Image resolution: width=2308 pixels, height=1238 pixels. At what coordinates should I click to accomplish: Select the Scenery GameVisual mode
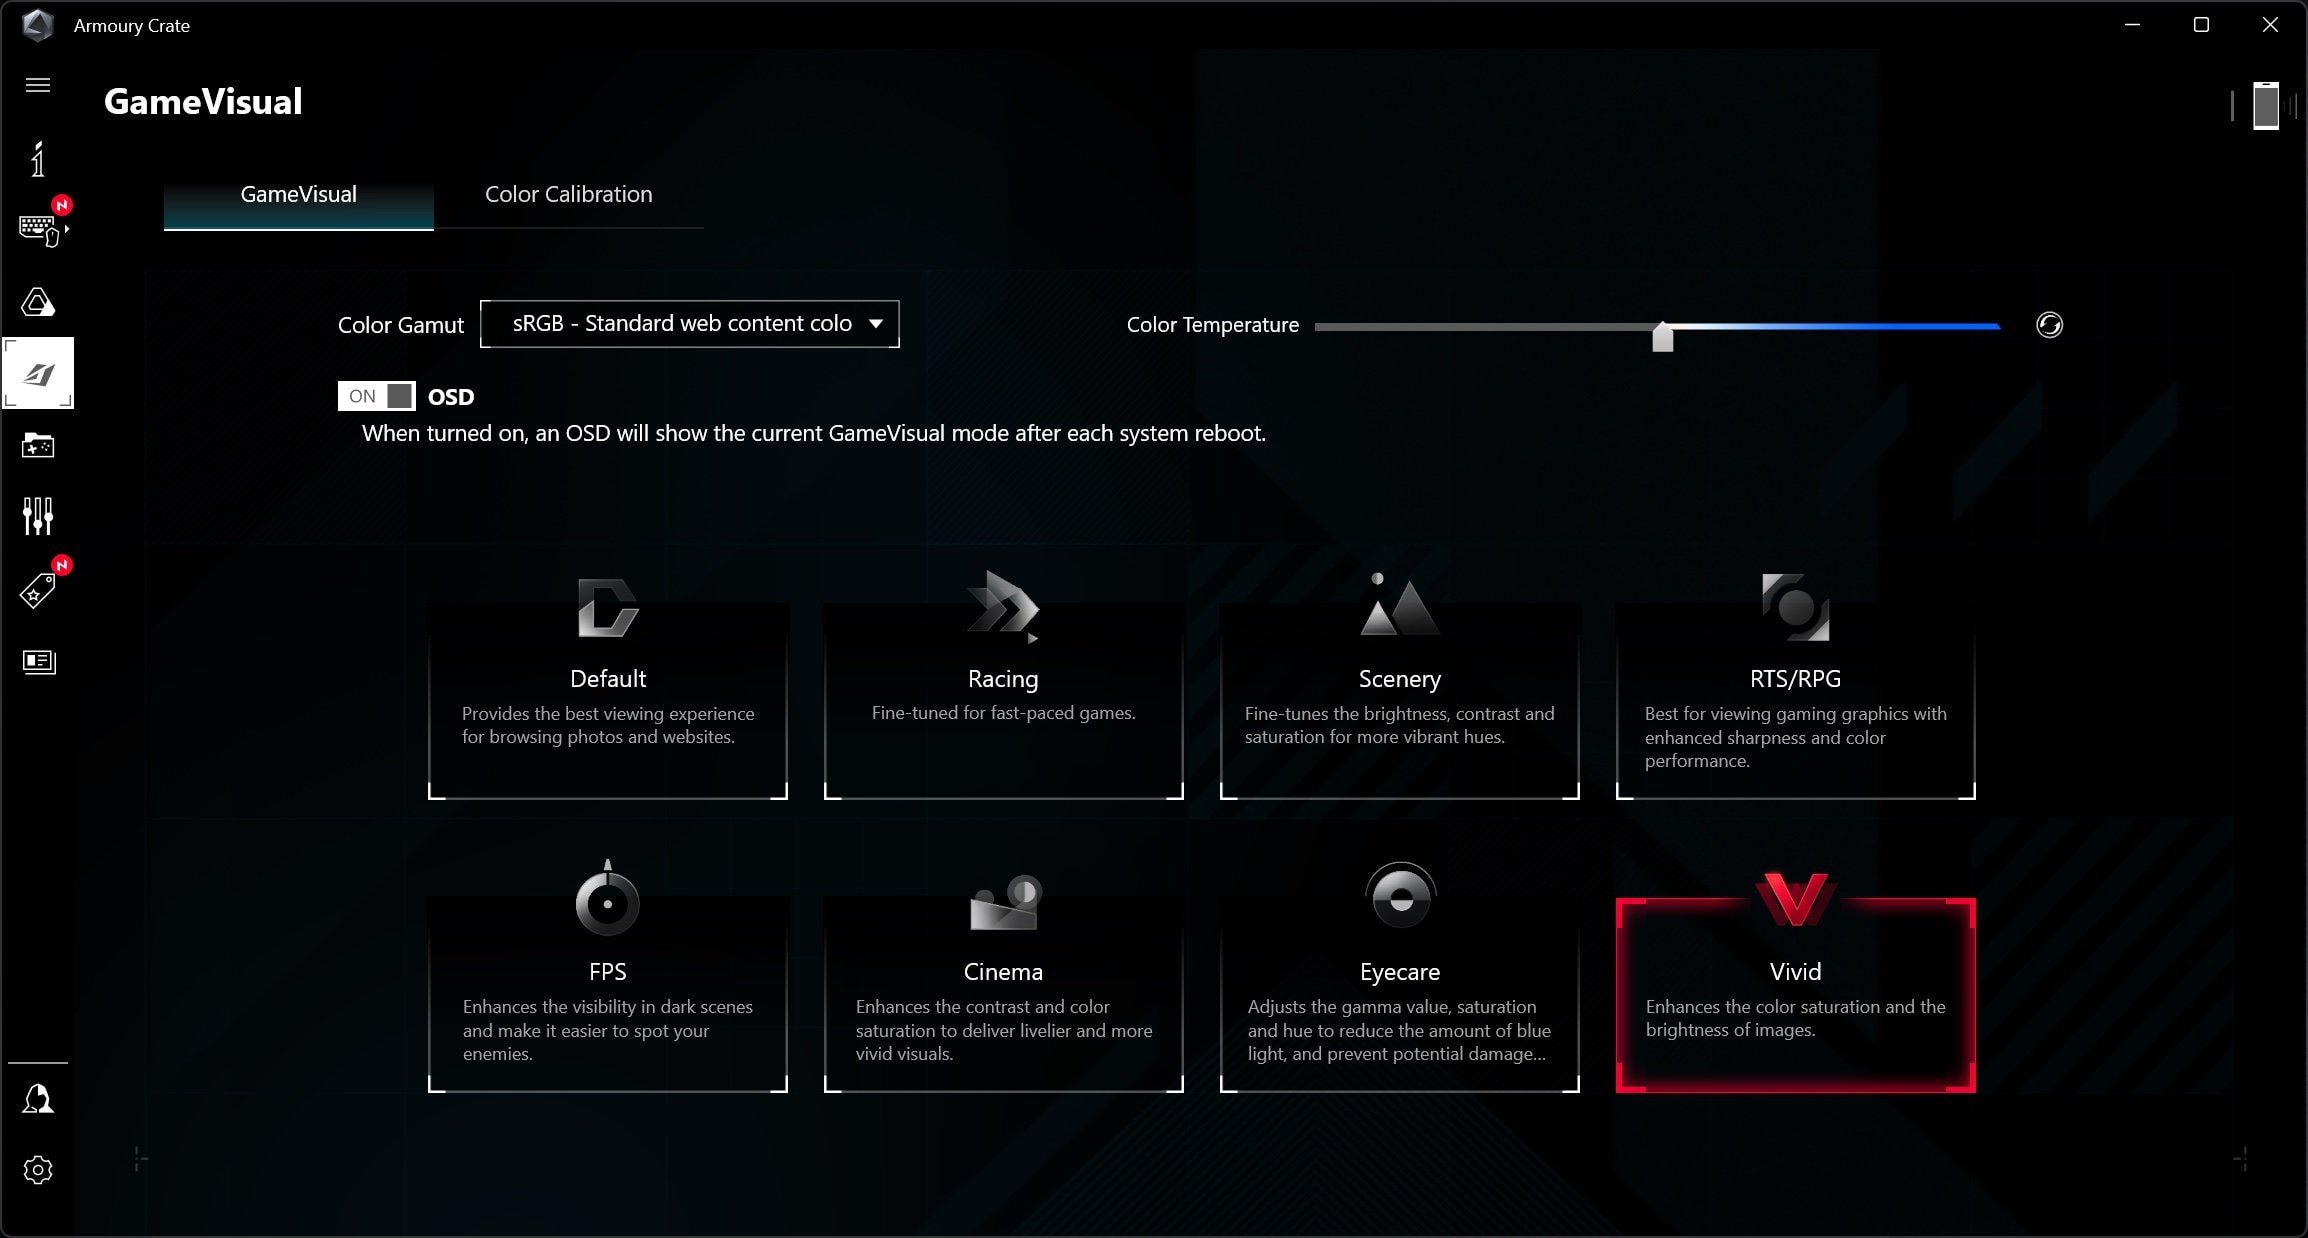pyautogui.click(x=1398, y=676)
